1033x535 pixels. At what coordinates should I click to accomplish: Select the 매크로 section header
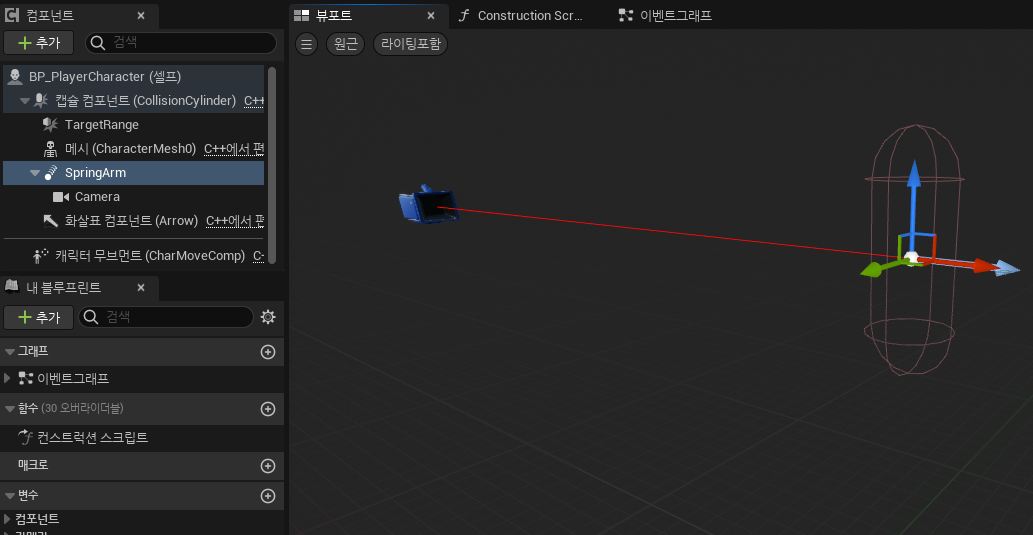142,466
